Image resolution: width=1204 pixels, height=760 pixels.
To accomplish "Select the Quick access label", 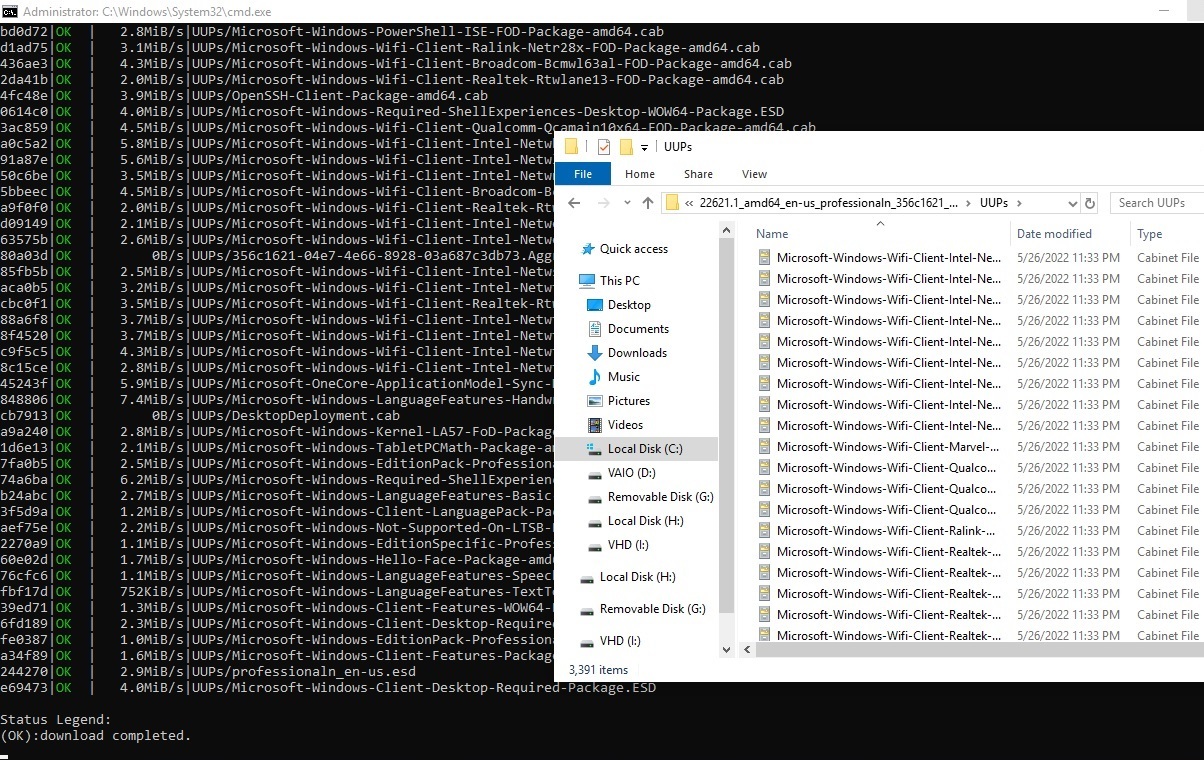I will tap(634, 249).
